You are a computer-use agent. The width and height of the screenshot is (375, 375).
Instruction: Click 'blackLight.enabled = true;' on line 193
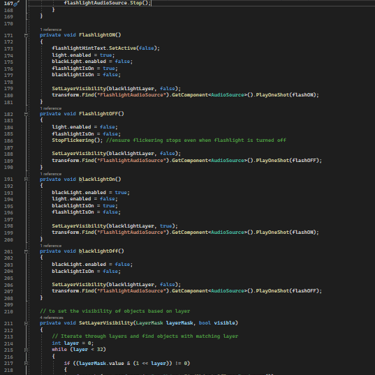point(91,193)
